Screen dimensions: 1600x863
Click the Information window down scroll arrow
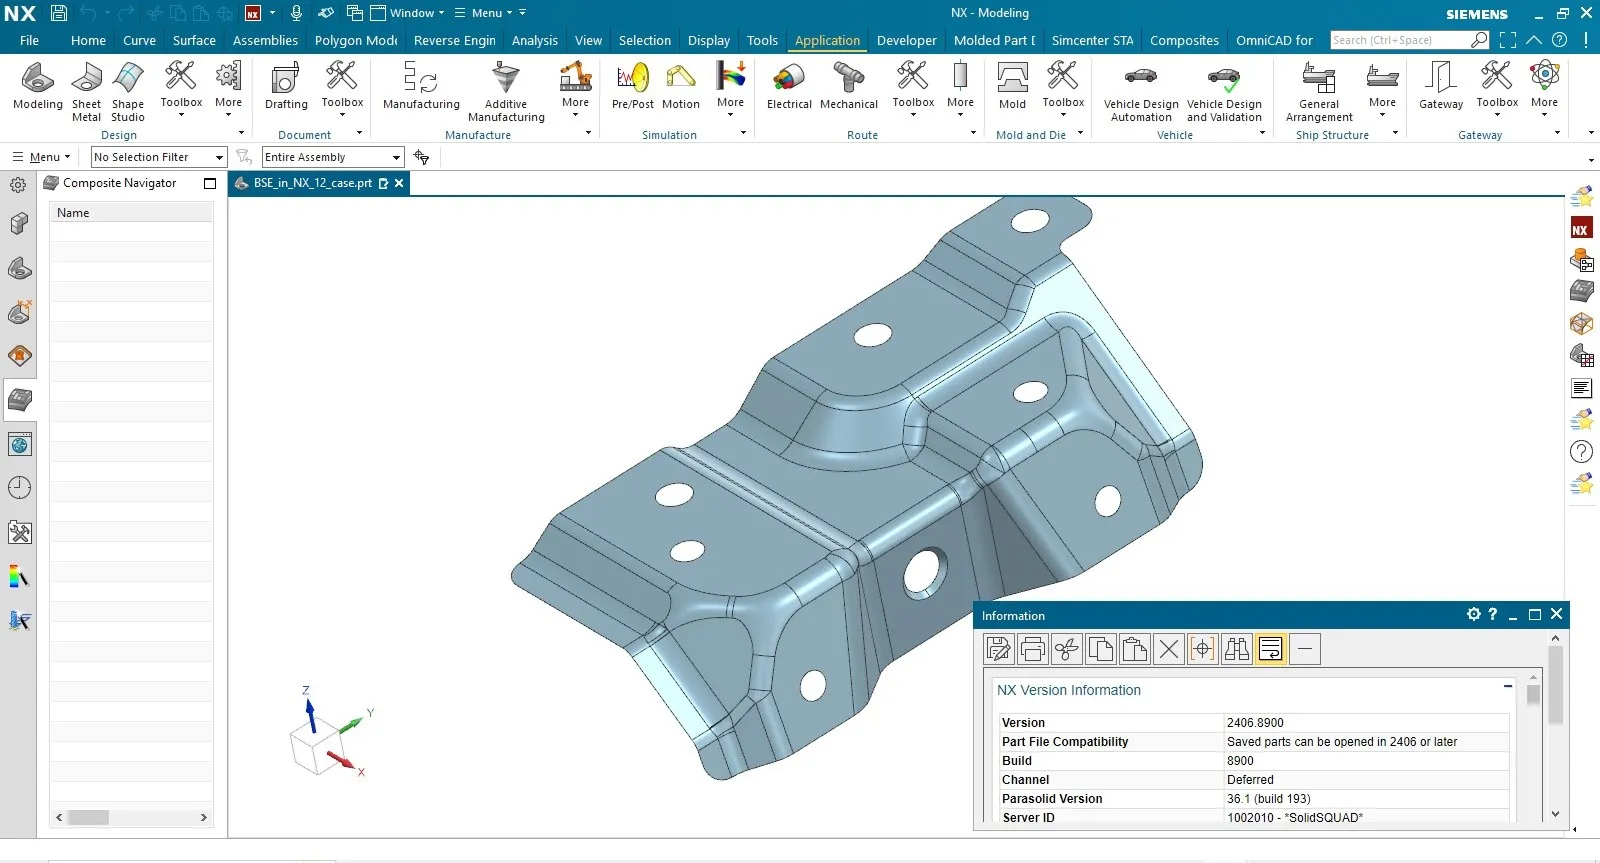tap(1555, 814)
